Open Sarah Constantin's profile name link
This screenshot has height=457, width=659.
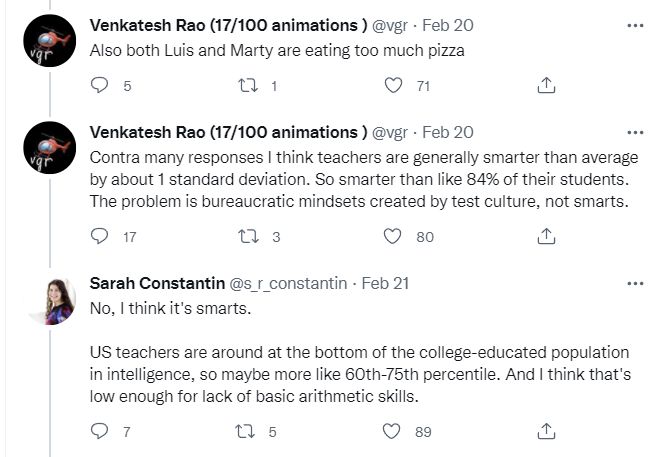coord(157,283)
